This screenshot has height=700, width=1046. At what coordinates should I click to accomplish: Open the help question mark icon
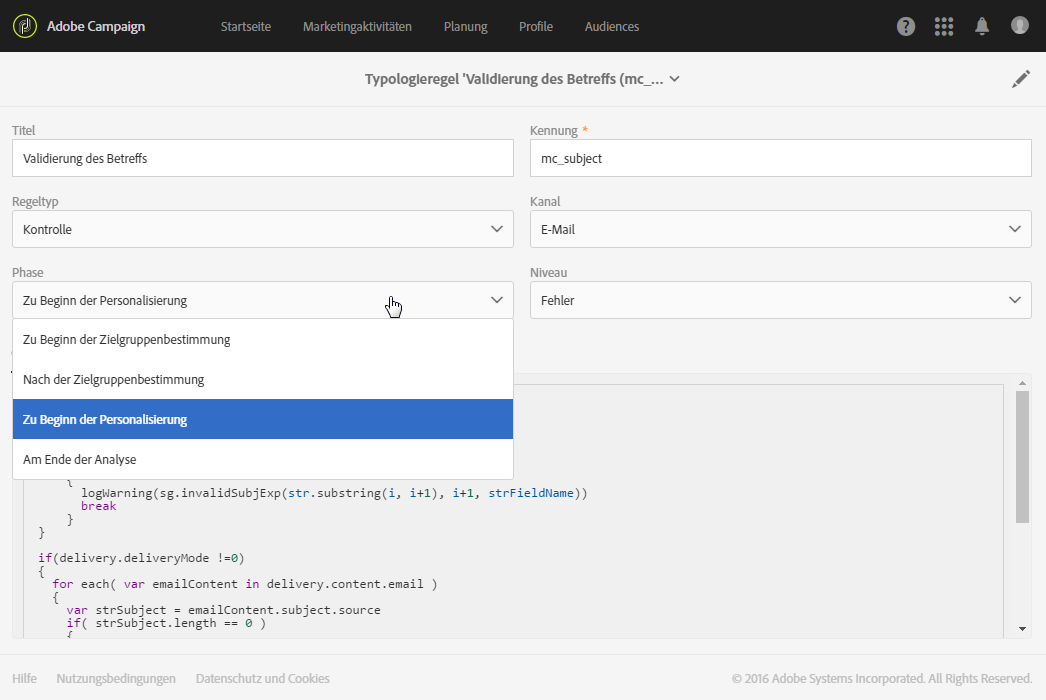click(x=906, y=27)
